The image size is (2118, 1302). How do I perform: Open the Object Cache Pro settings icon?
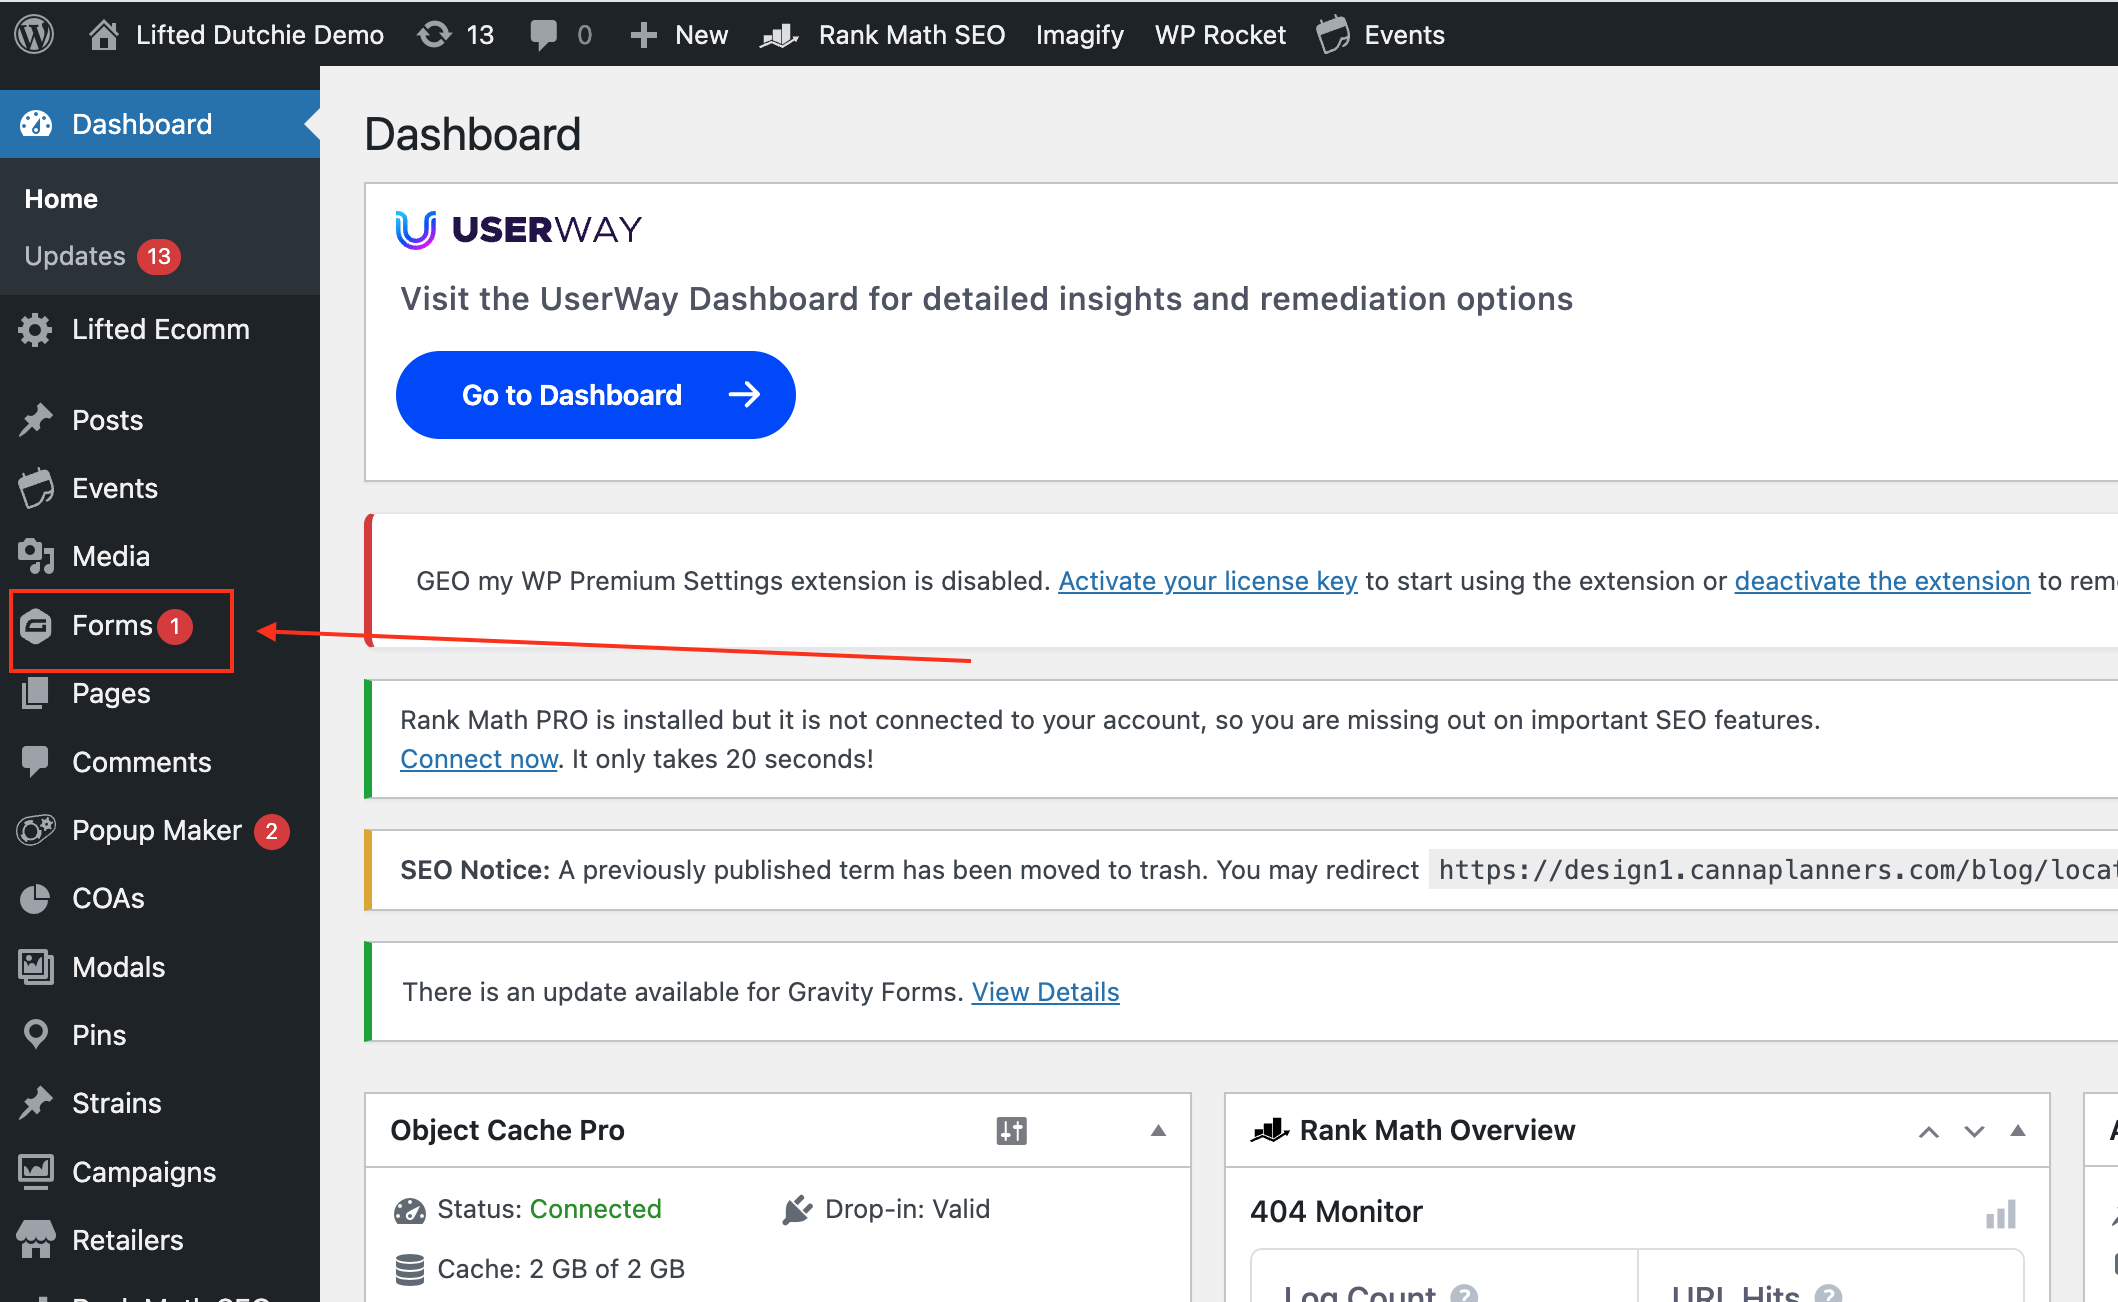(x=1011, y=1131)
